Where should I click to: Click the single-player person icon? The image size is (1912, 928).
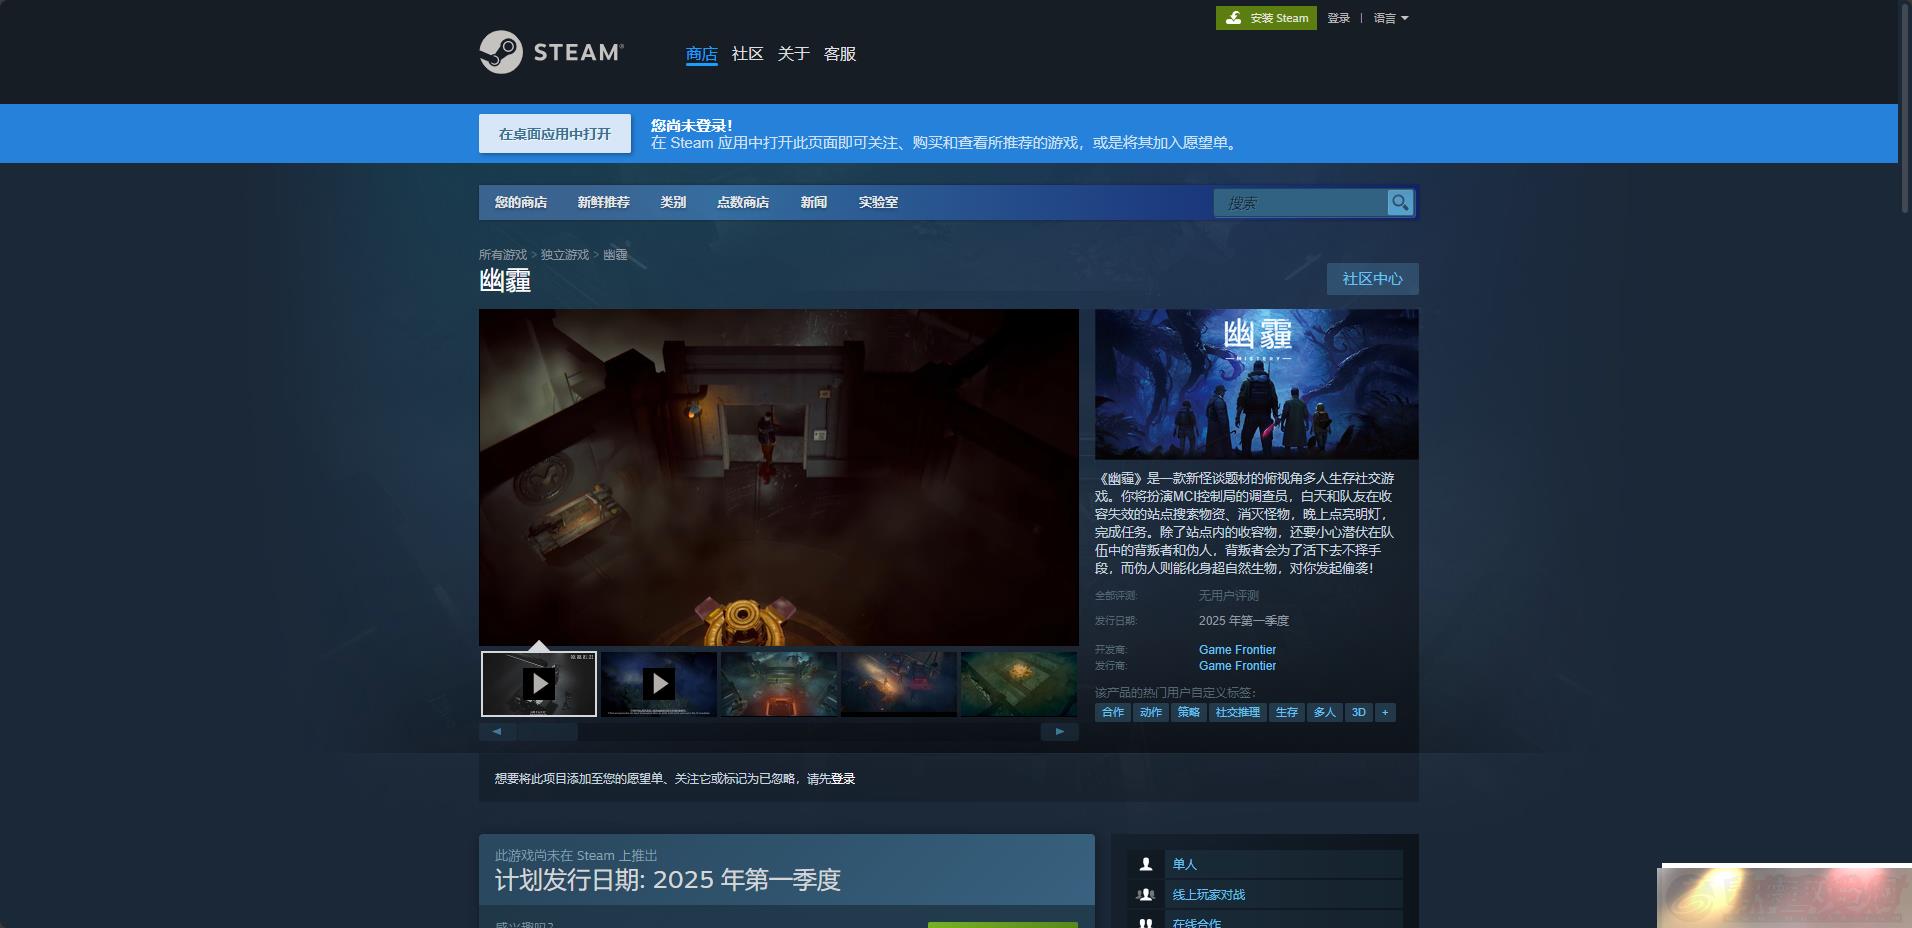pos(1146,864)
